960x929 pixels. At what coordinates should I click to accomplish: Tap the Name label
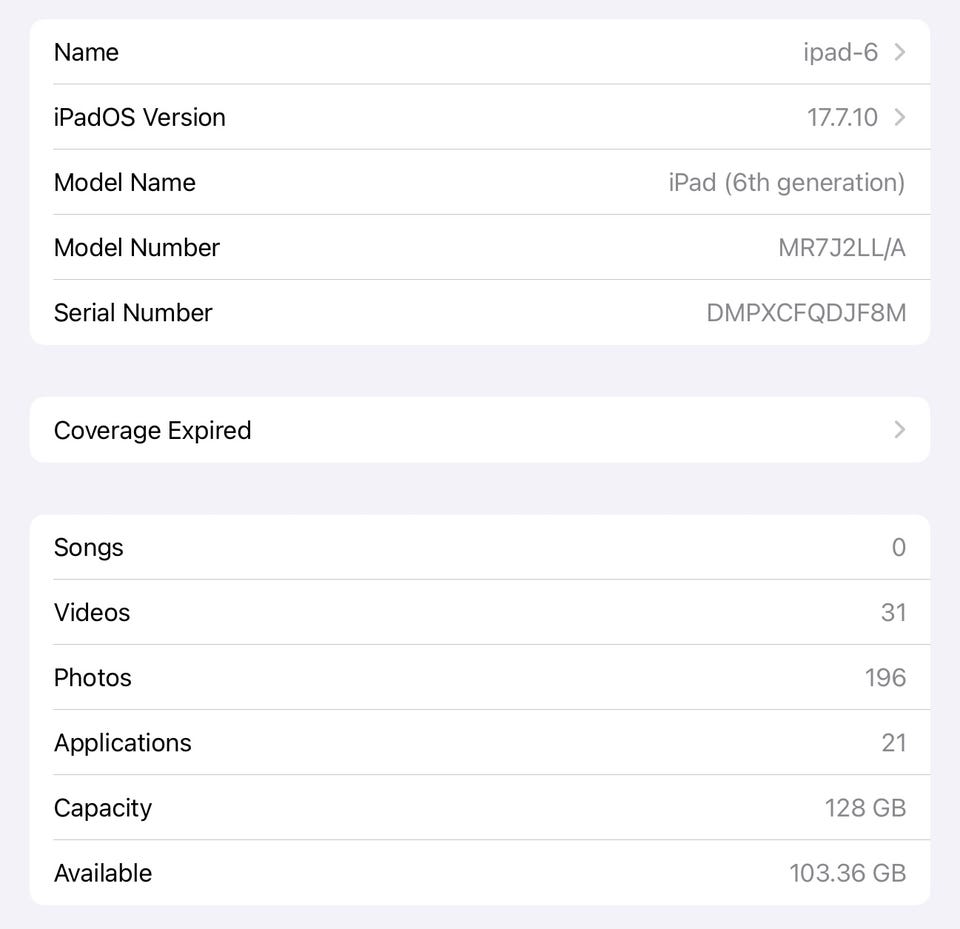(86, 52)
